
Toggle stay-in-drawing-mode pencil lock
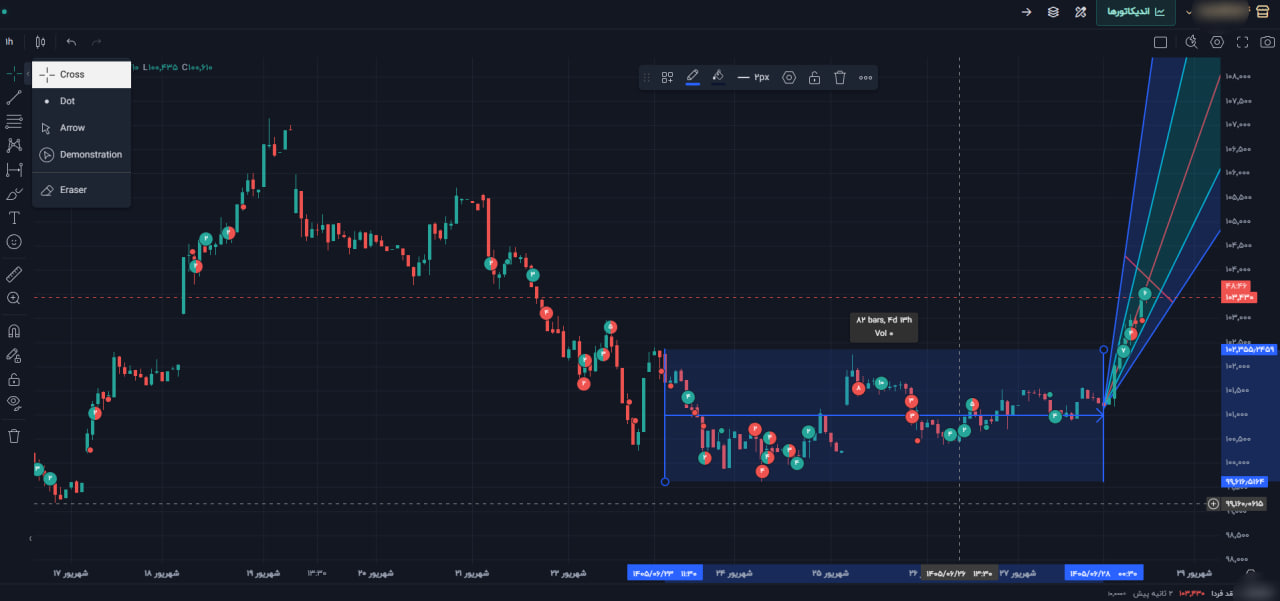click(14, 355)
